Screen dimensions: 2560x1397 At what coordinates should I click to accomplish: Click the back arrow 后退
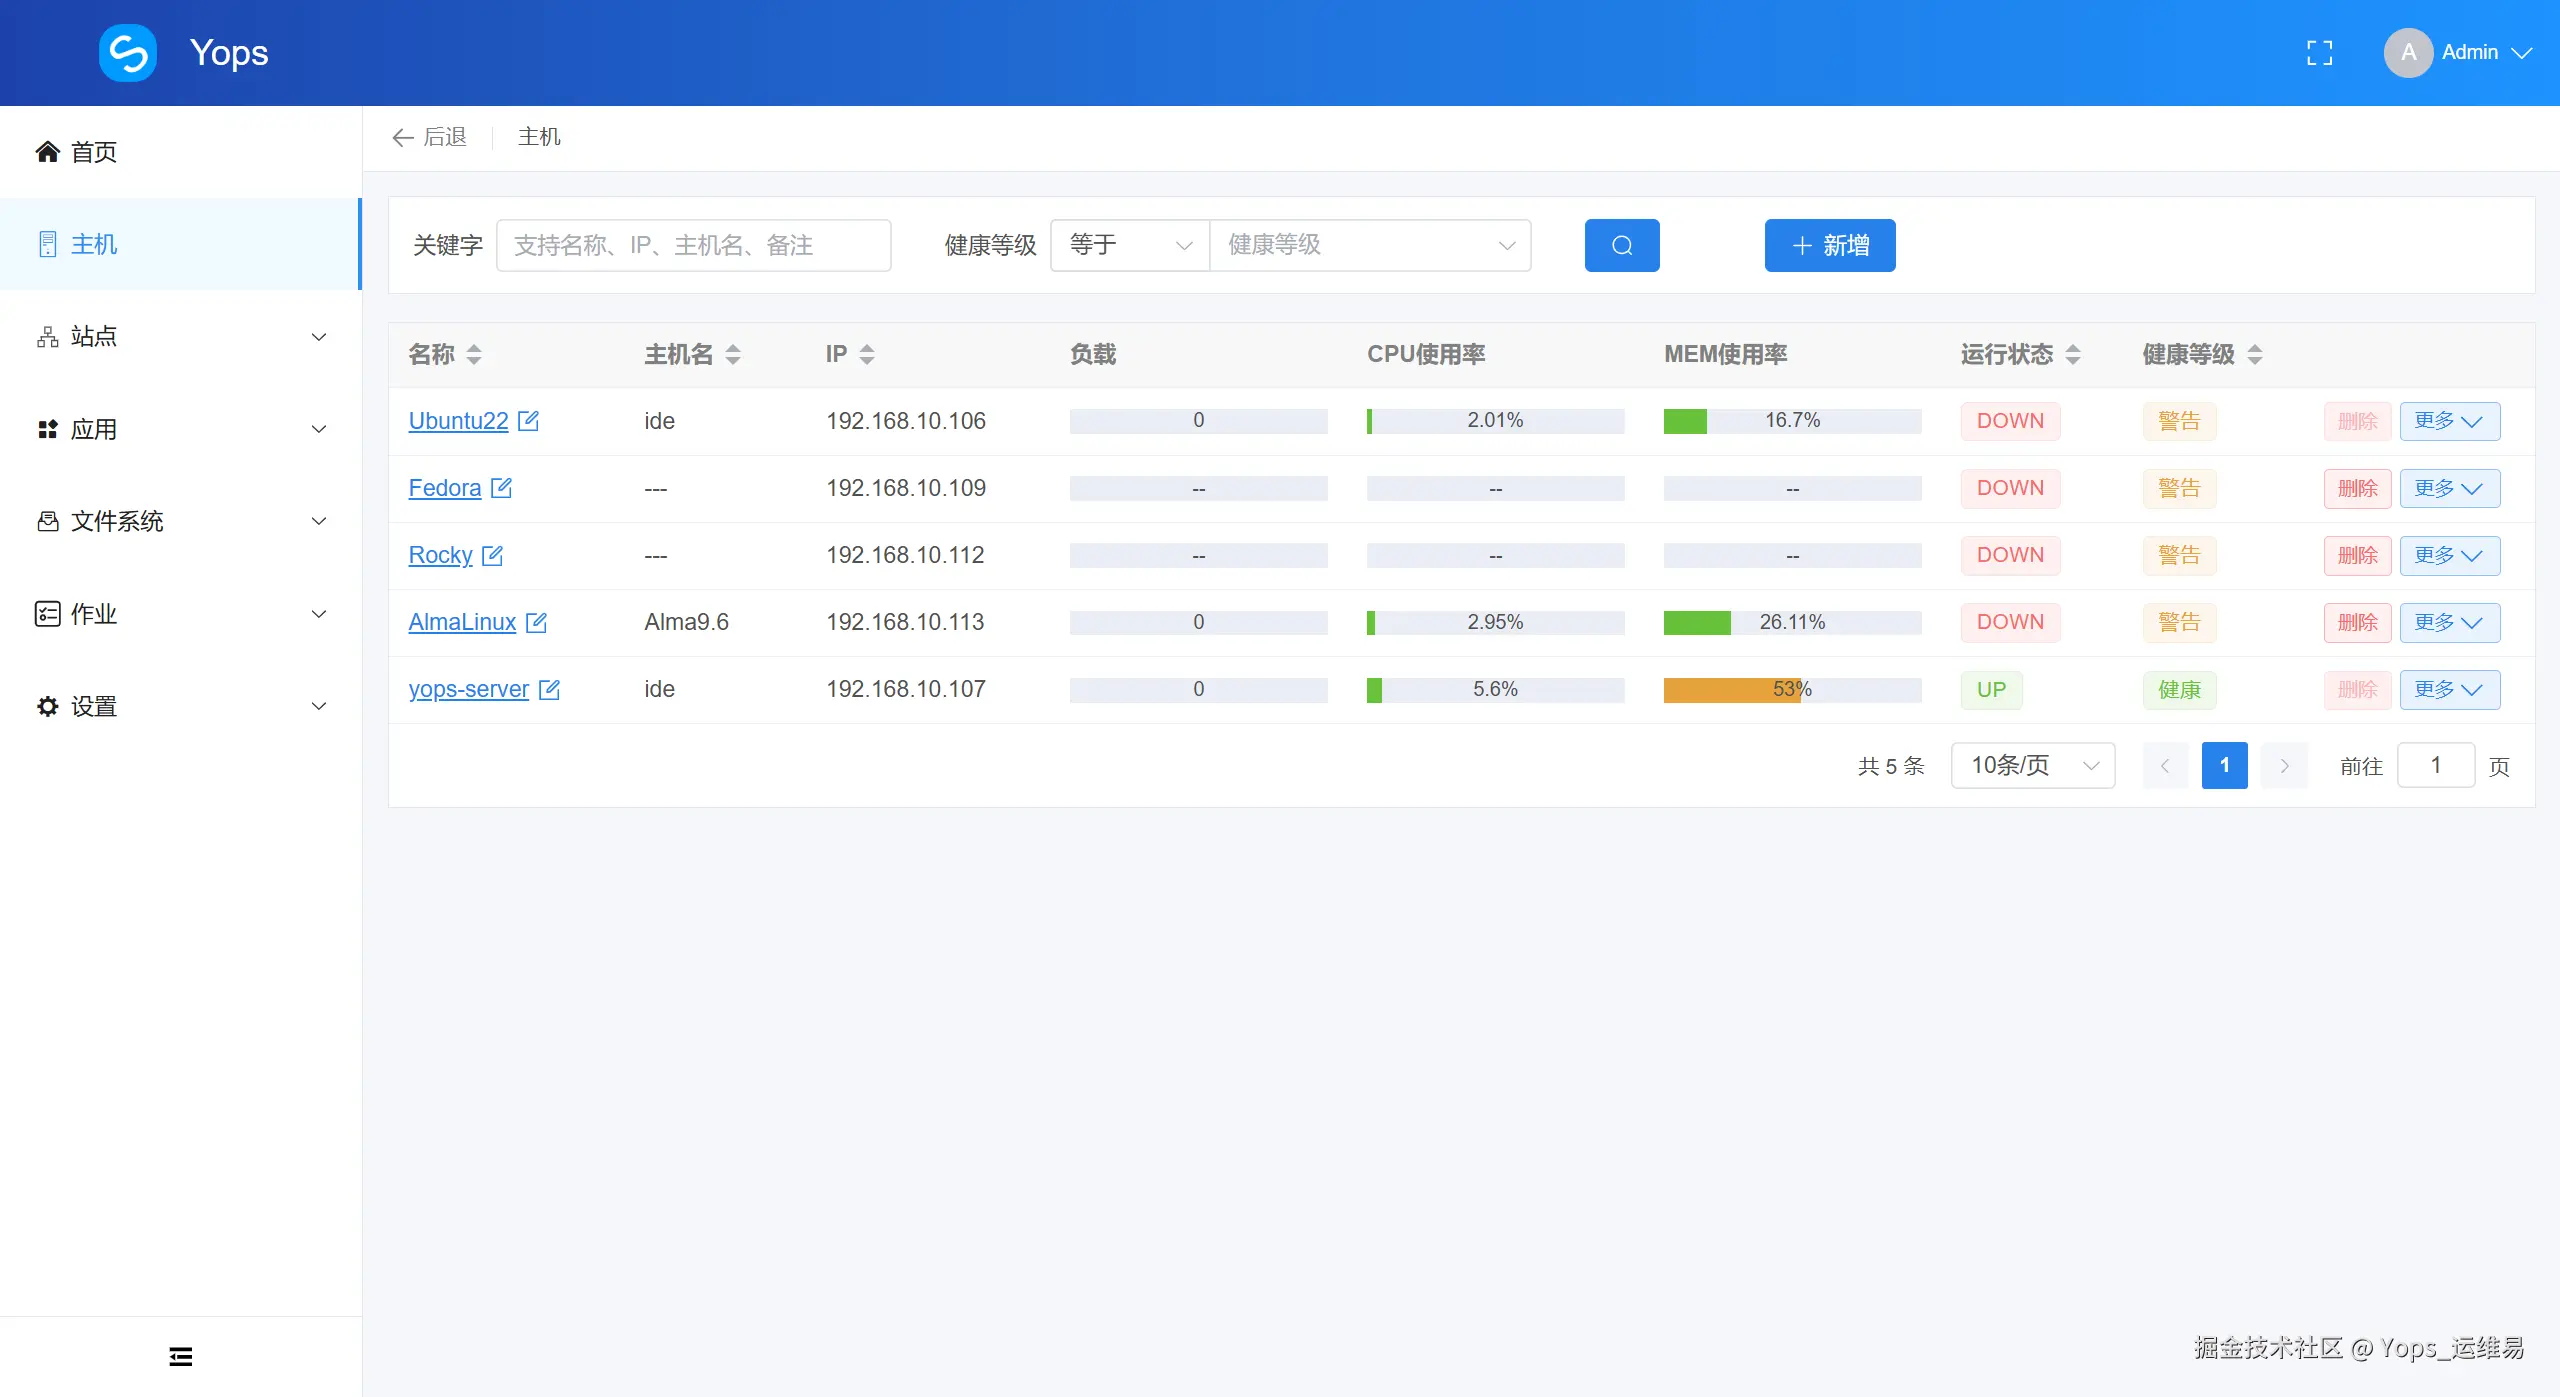tap(430, 137)
